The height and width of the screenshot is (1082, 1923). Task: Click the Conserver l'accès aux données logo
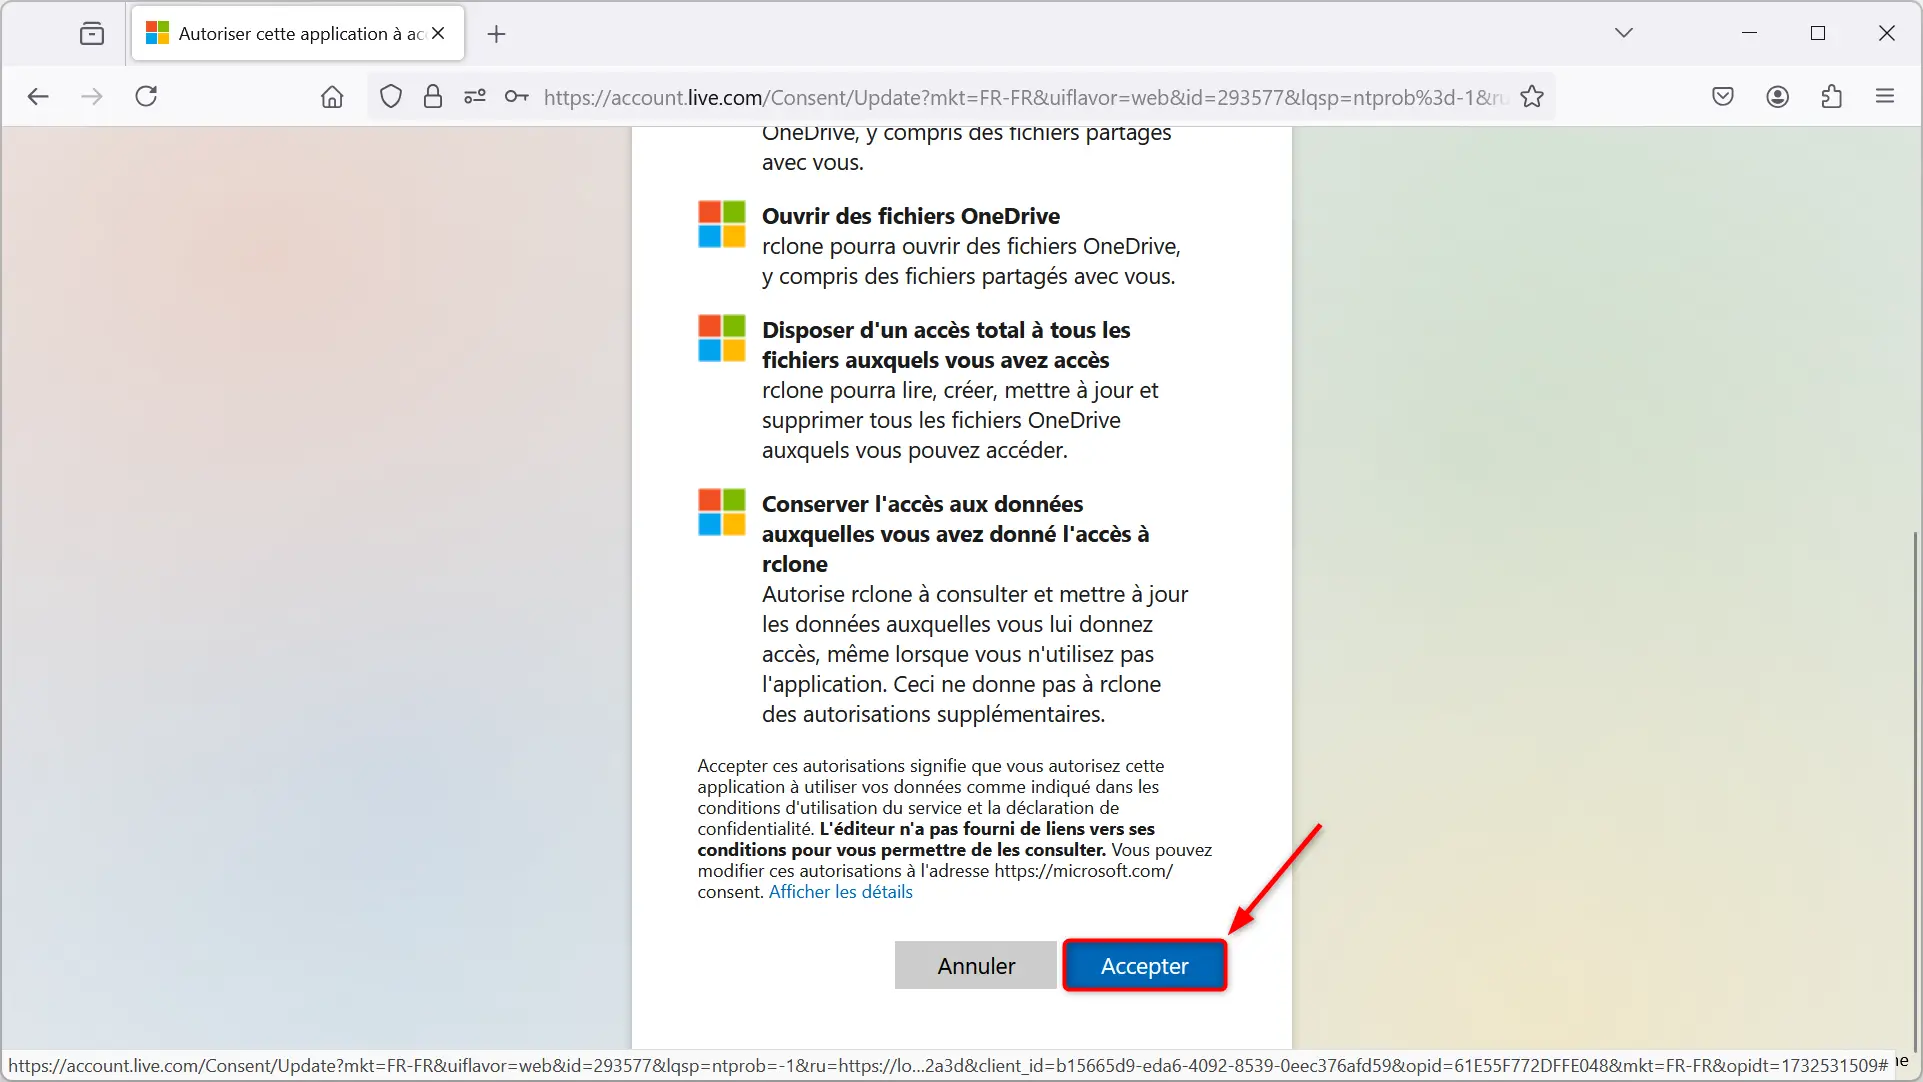pos(721,512)
